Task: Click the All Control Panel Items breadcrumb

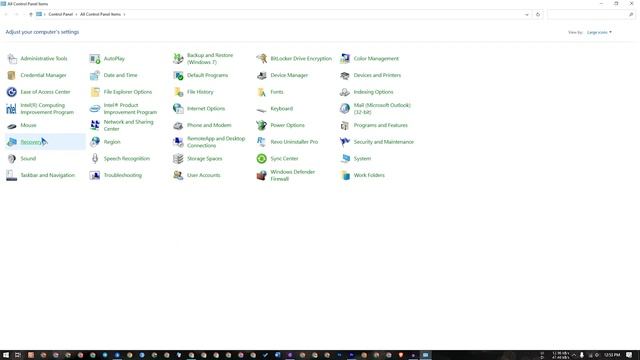Action: [x=100, y=14]
